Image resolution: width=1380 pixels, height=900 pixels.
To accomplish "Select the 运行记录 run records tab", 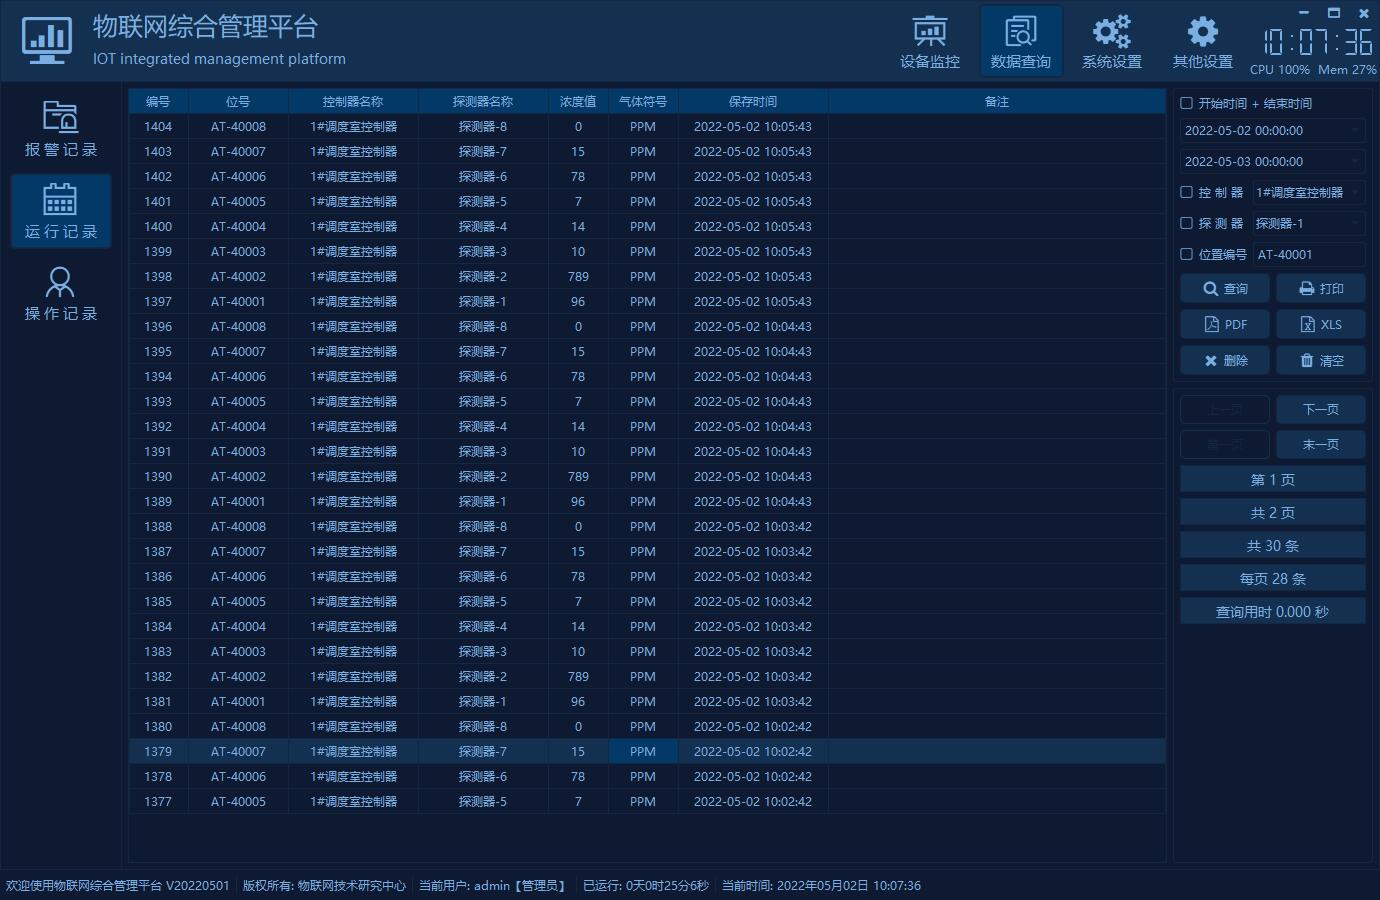I will (60, 211).
